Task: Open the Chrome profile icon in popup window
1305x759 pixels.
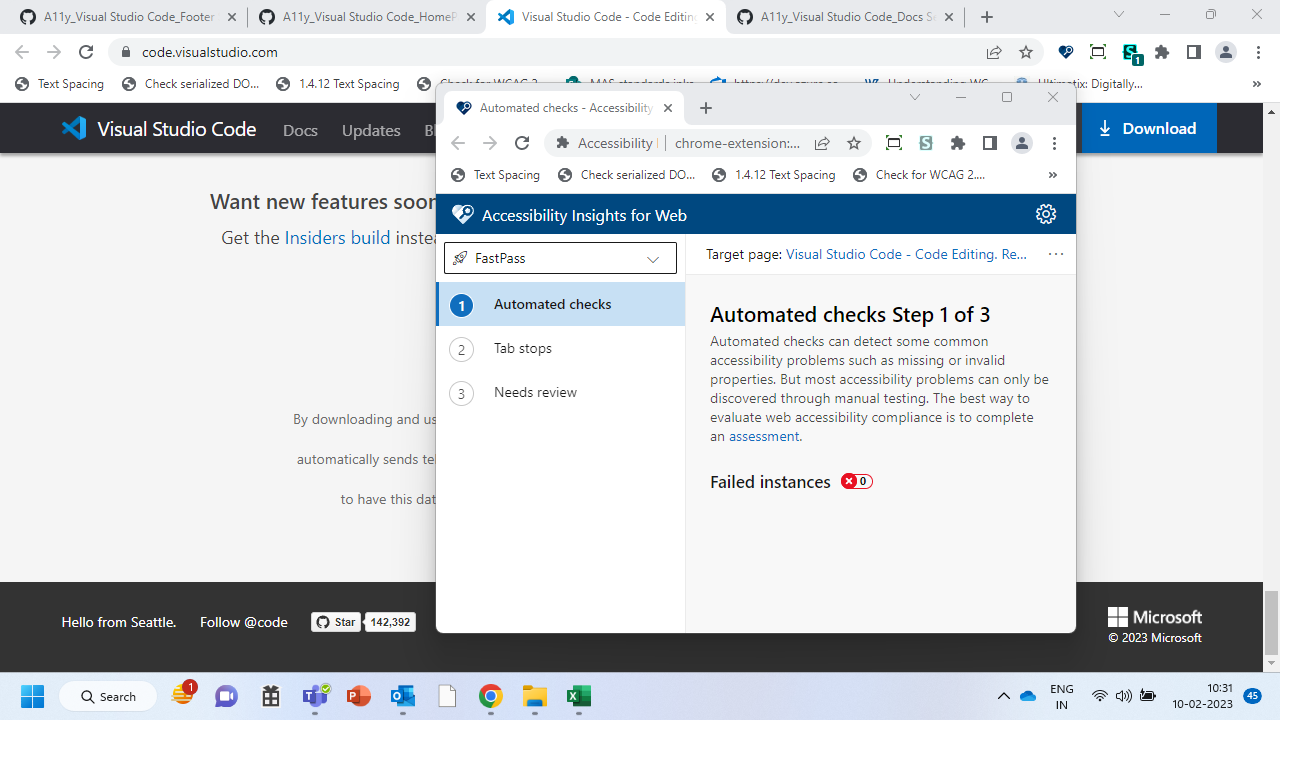Action: pyautogui.click(x=1021, y=143)
